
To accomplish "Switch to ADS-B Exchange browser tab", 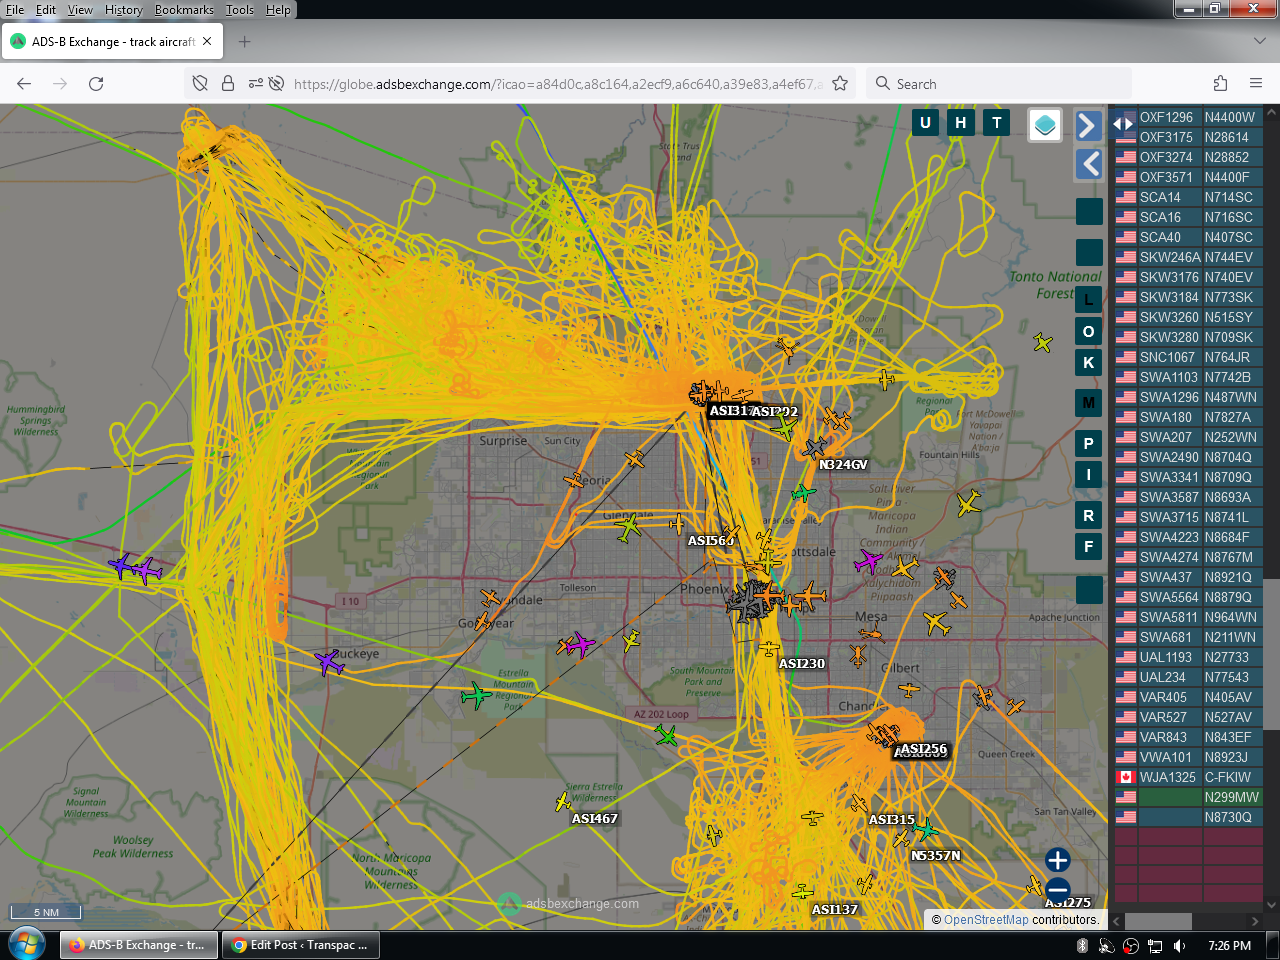I will coord(112,42).
